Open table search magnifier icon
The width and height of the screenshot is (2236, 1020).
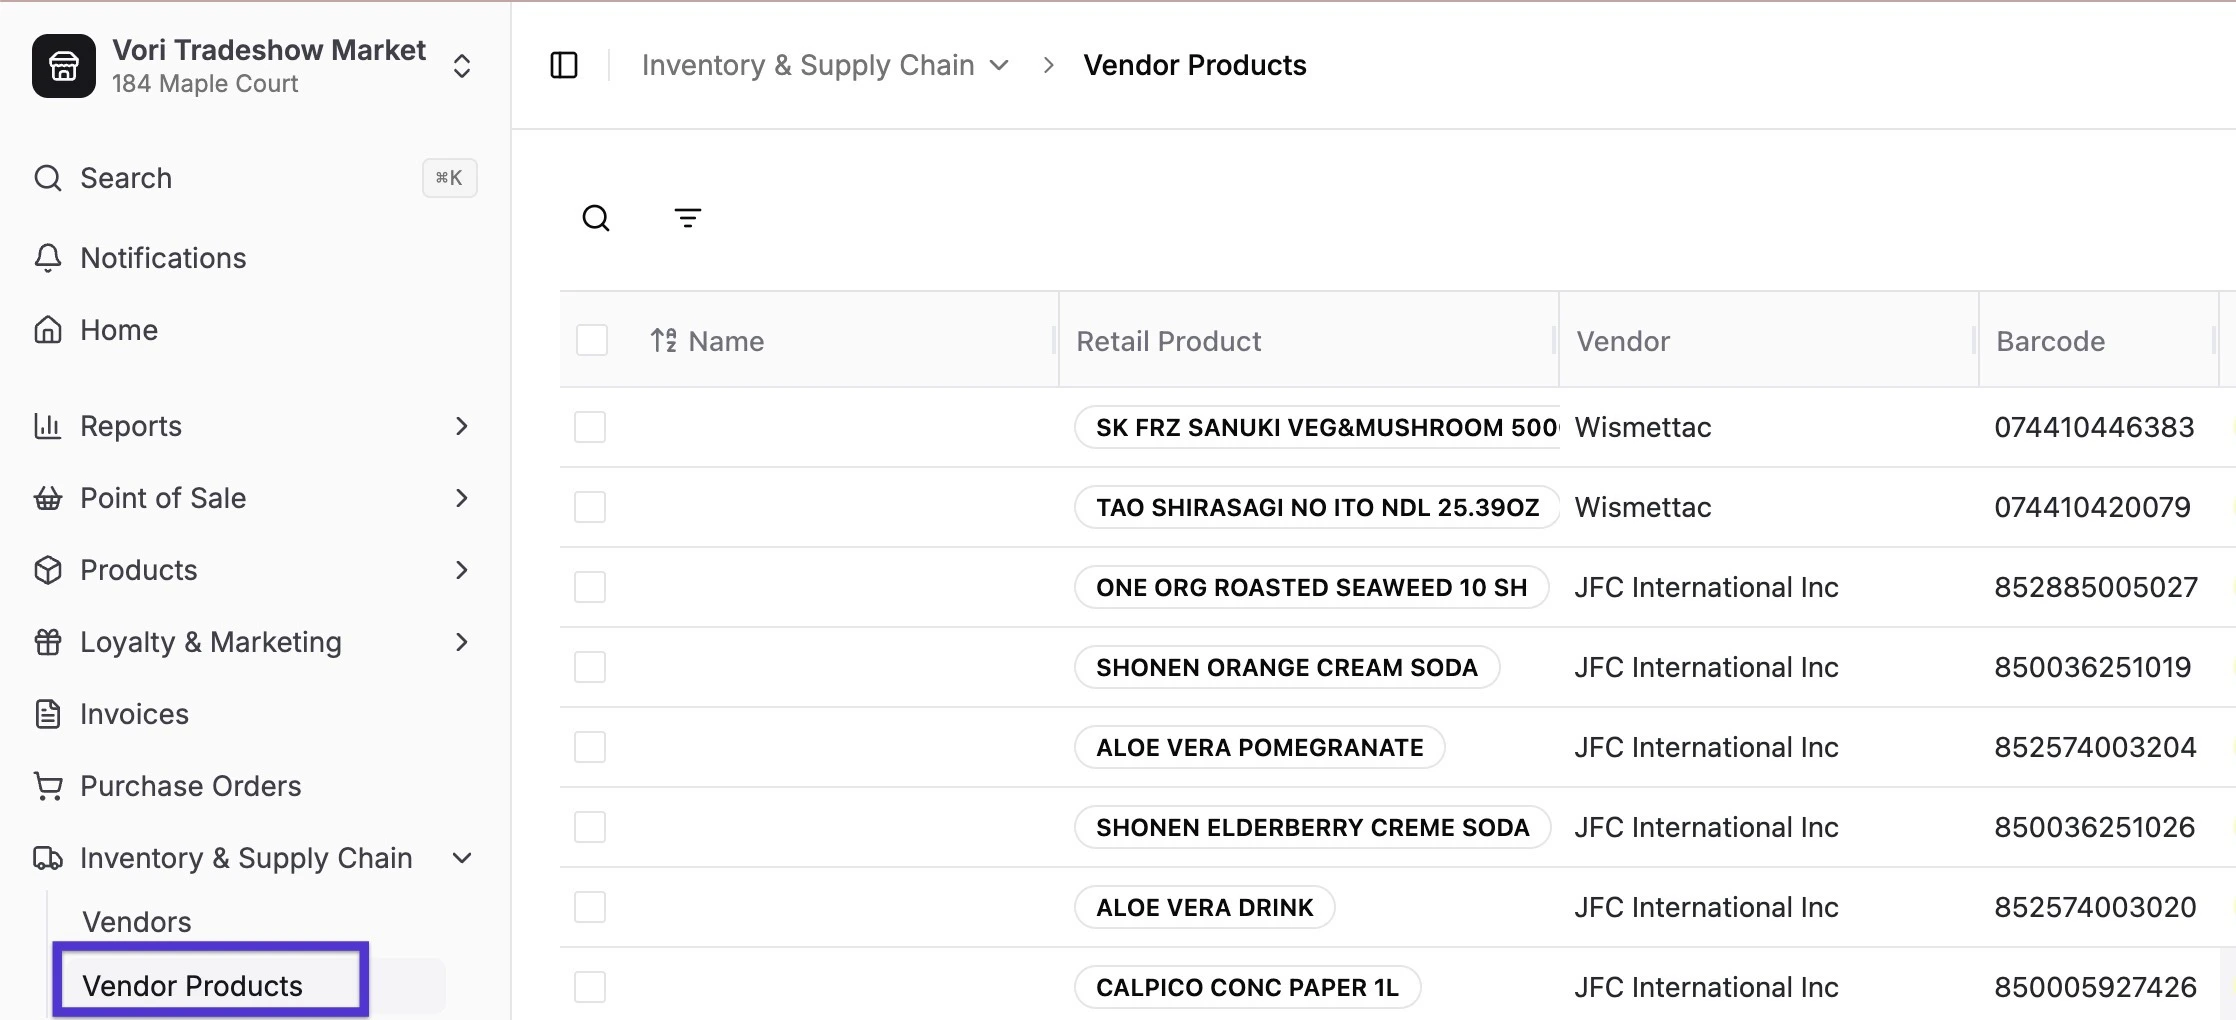[596, 218]
